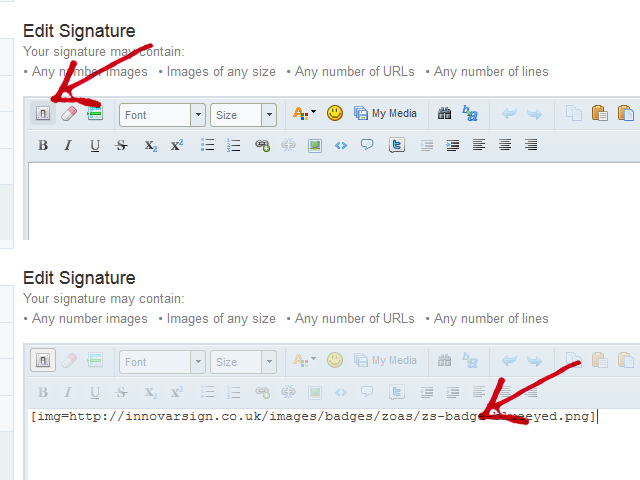Expand text color picker arrow in top editor
640x480 pixels.
click(x=313, y=114)
